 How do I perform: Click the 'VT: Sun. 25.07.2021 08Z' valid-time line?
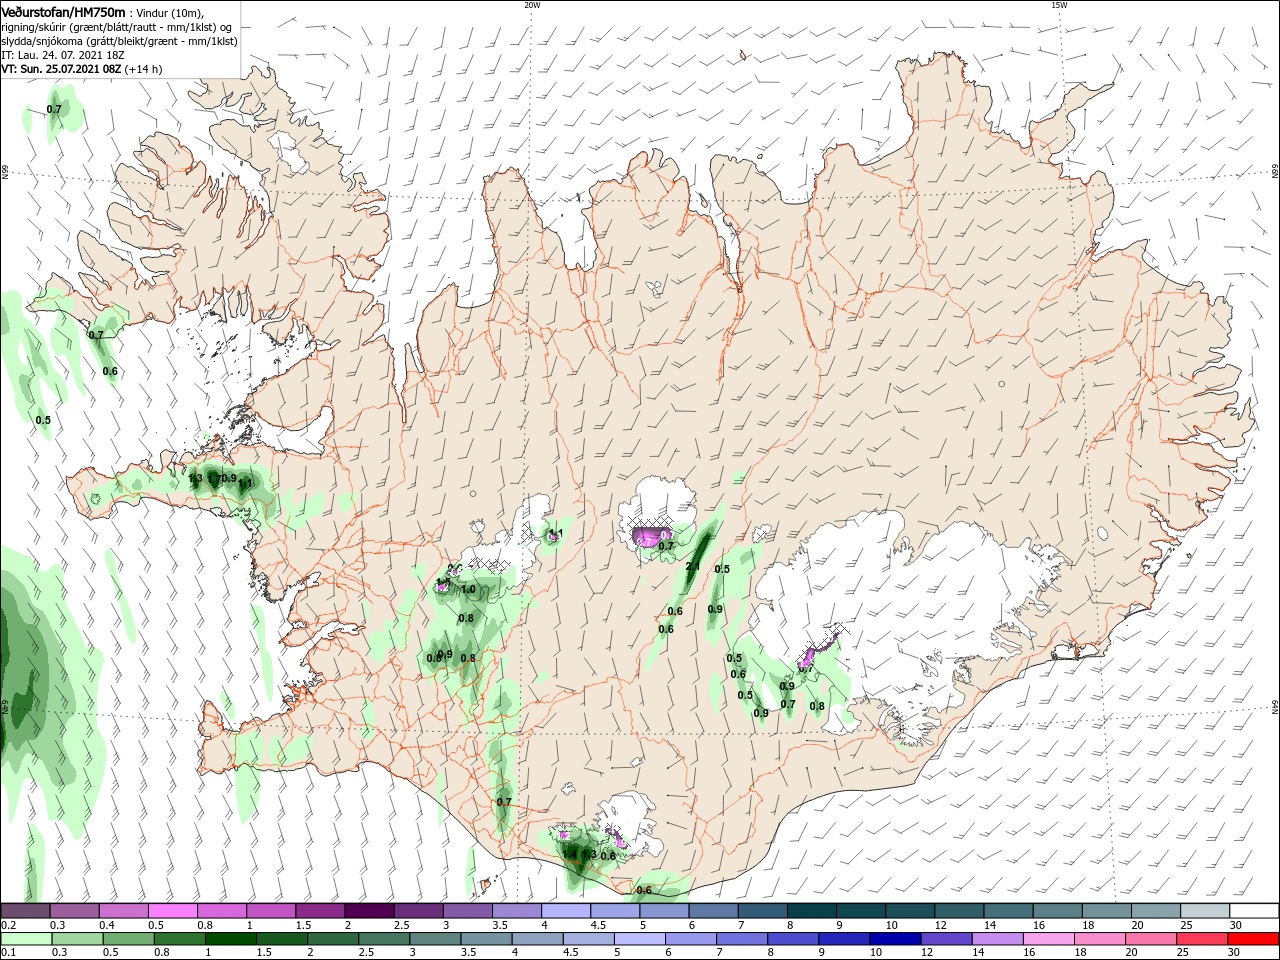[61, 69]
